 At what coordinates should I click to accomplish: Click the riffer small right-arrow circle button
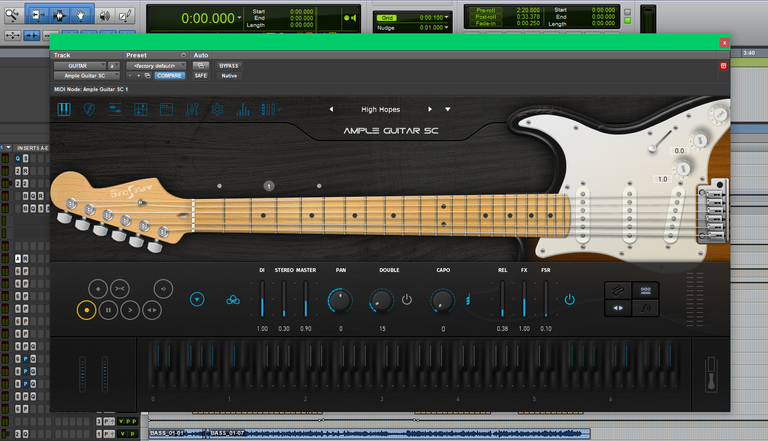click(x=163, y=289)
